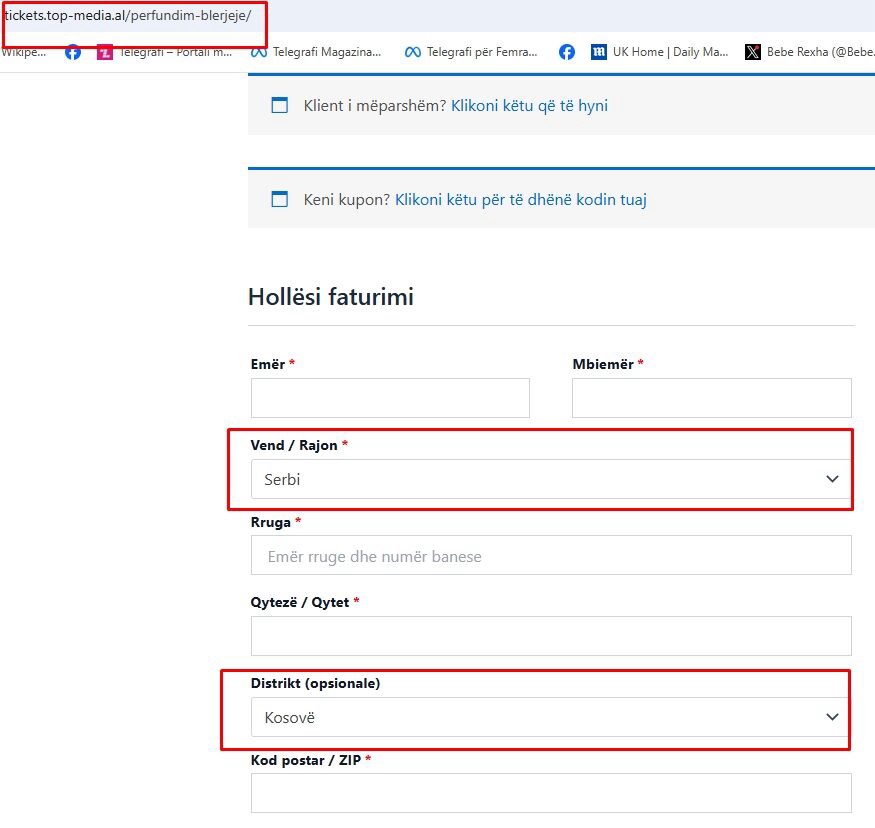875x828 pixels.
Task: Click the window icon beside 'Klient i mëparshëm?'
Action: [x=280, y=105]
